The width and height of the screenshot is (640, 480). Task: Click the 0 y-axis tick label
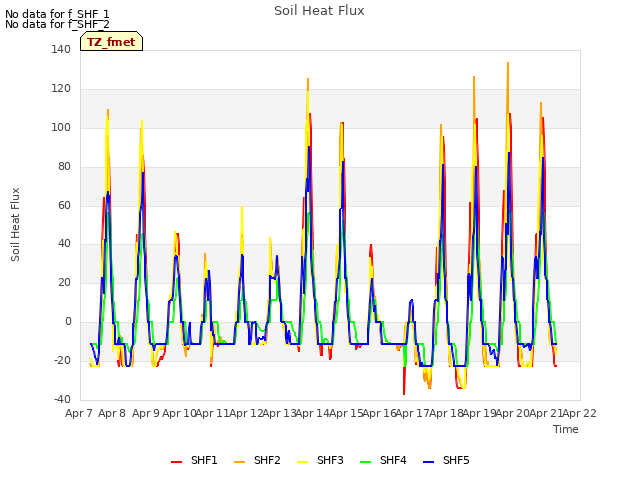click(x=68, y=322)
